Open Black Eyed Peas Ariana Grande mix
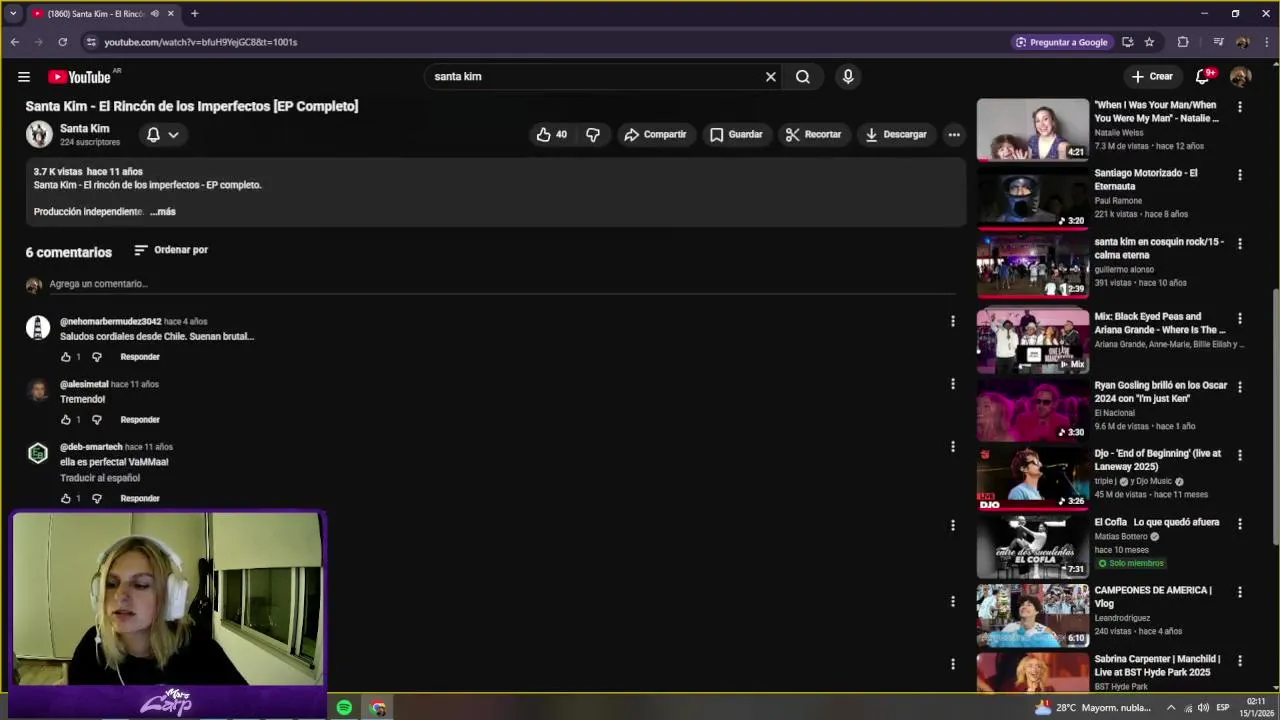Screen dimensions: 1280x720 [1032, 341]
